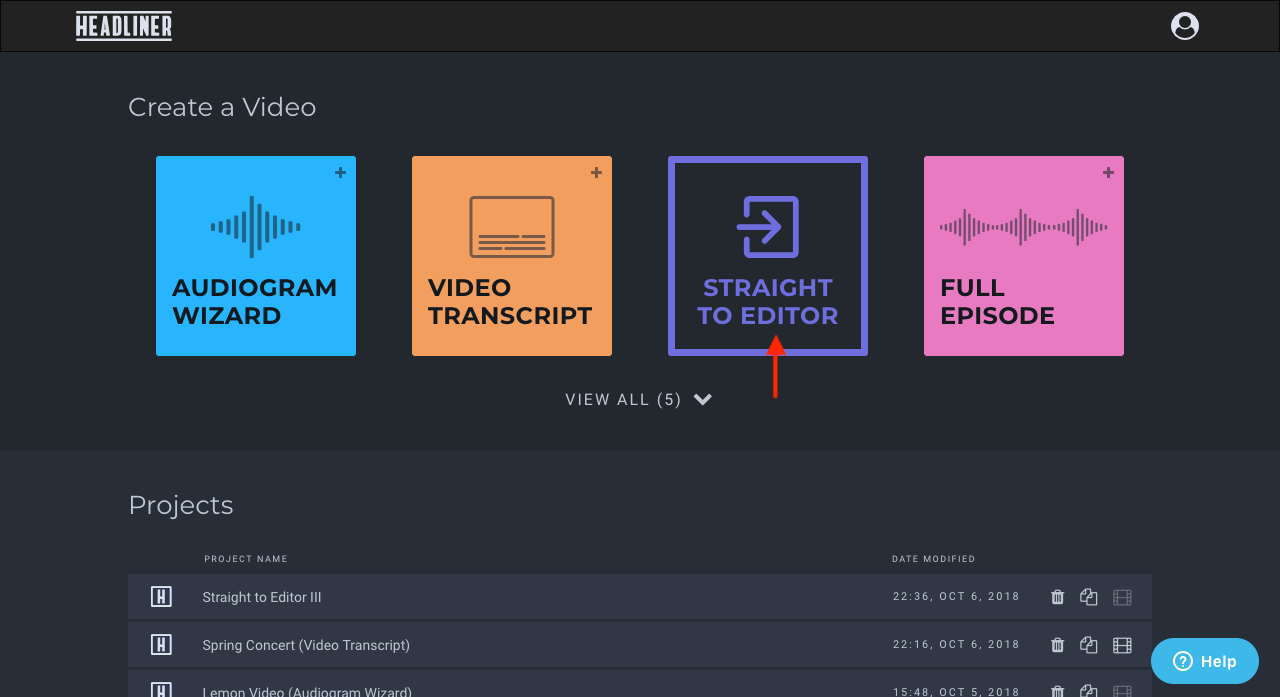The width and height of the screenshot is (1280, 697).
Task: Open the Straight to Editor III project
Action: tap(262, 596)
